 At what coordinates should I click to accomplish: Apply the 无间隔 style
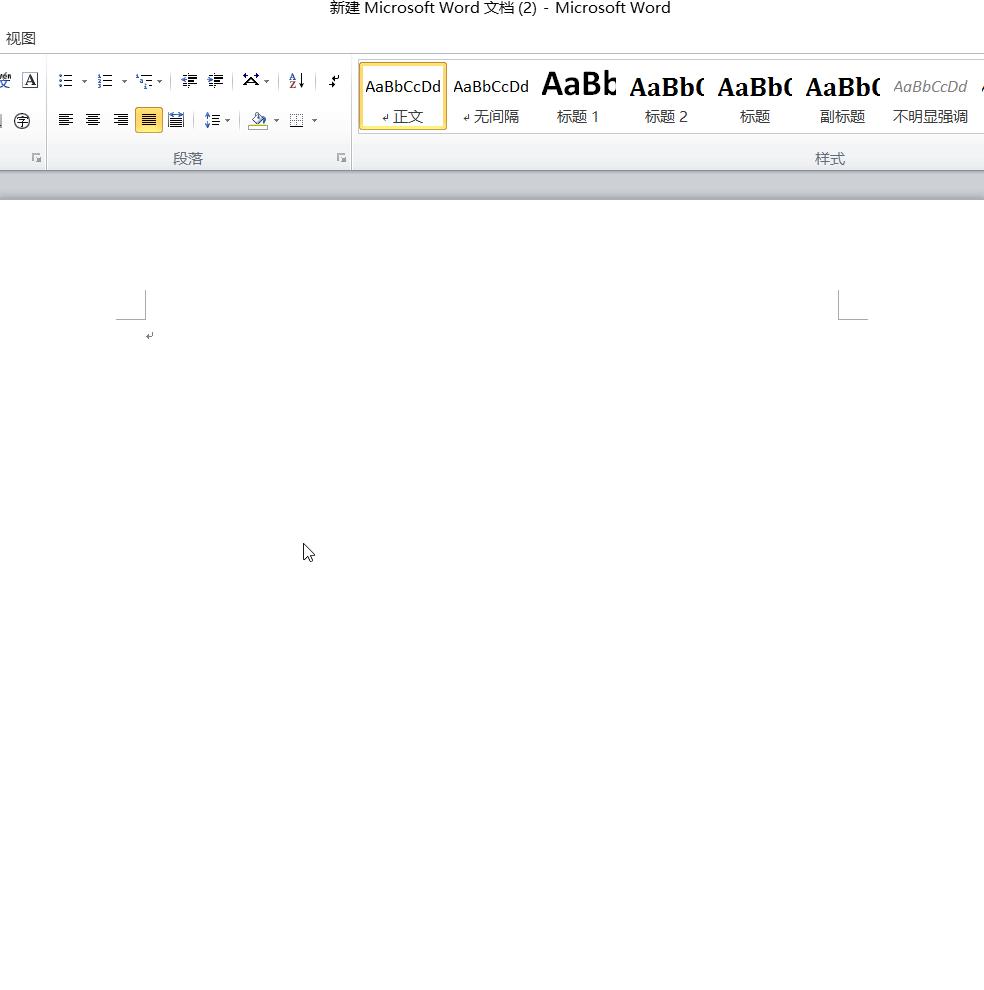pos(491,97)
